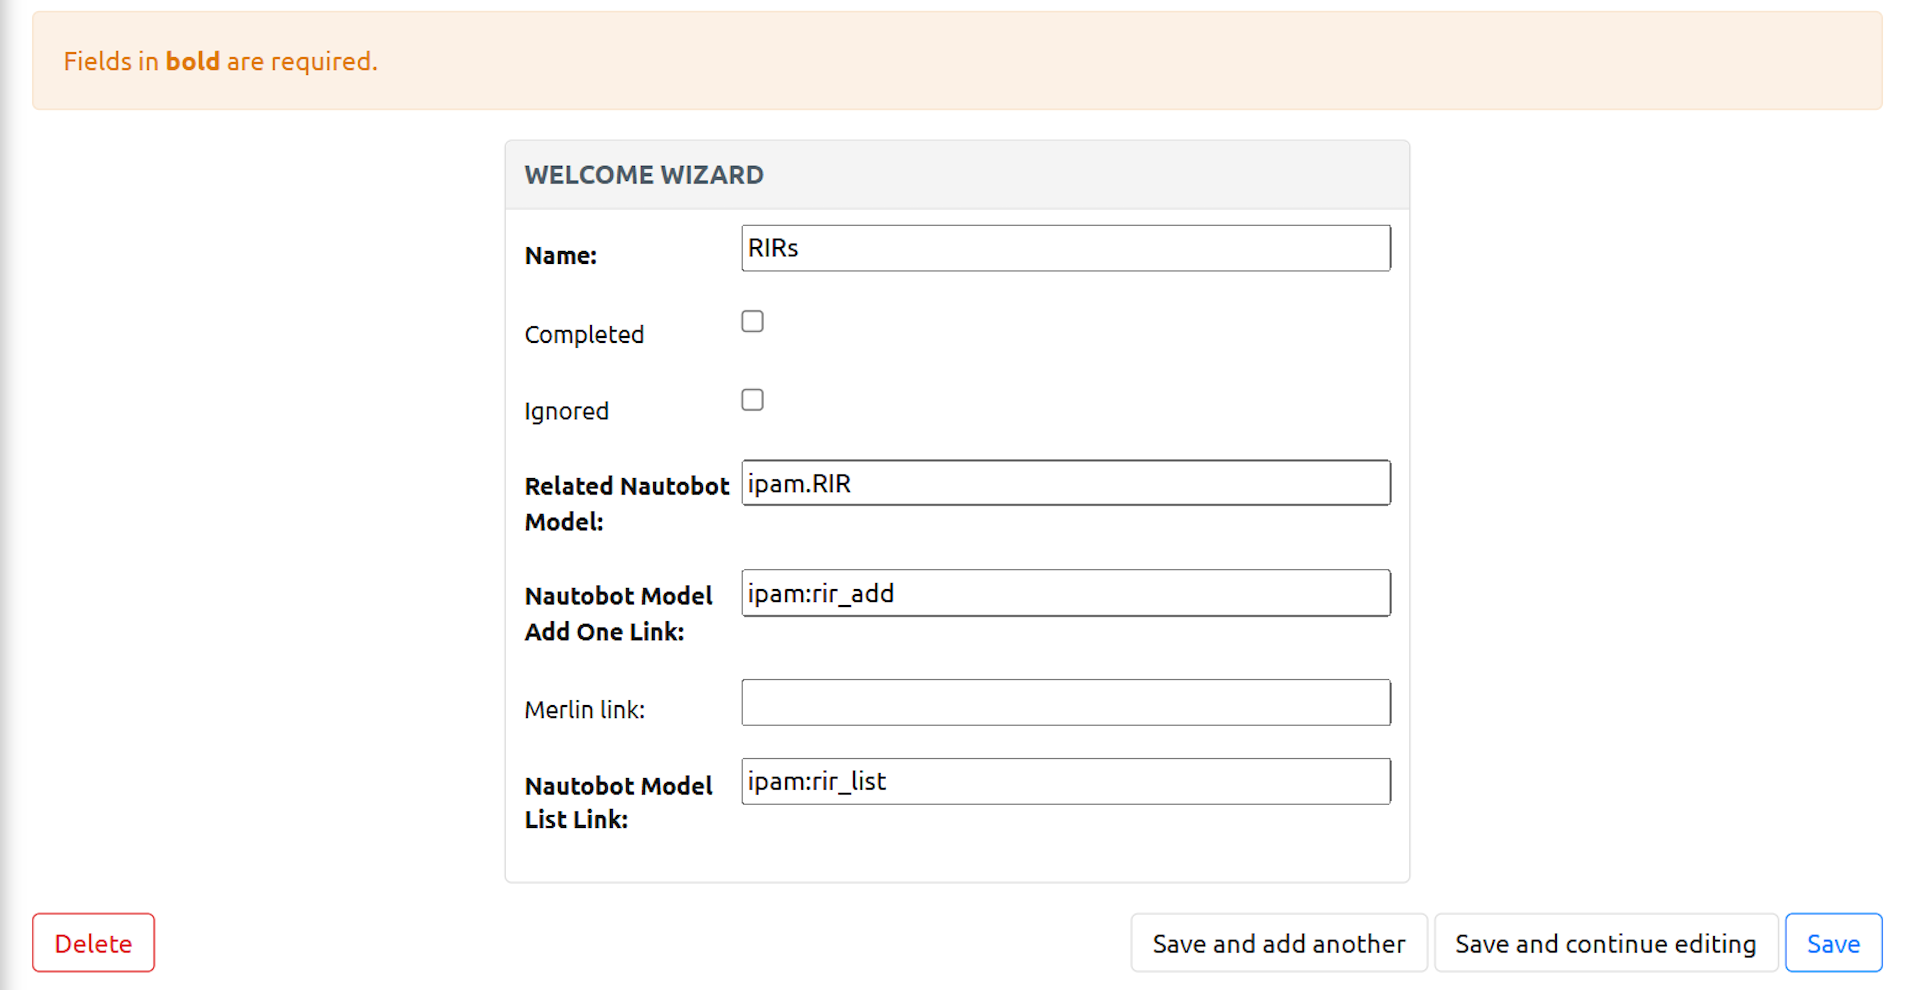The width and height of the screenshot is (1920, 990).
Task: Click the Ignored label text
Action: 566,411
